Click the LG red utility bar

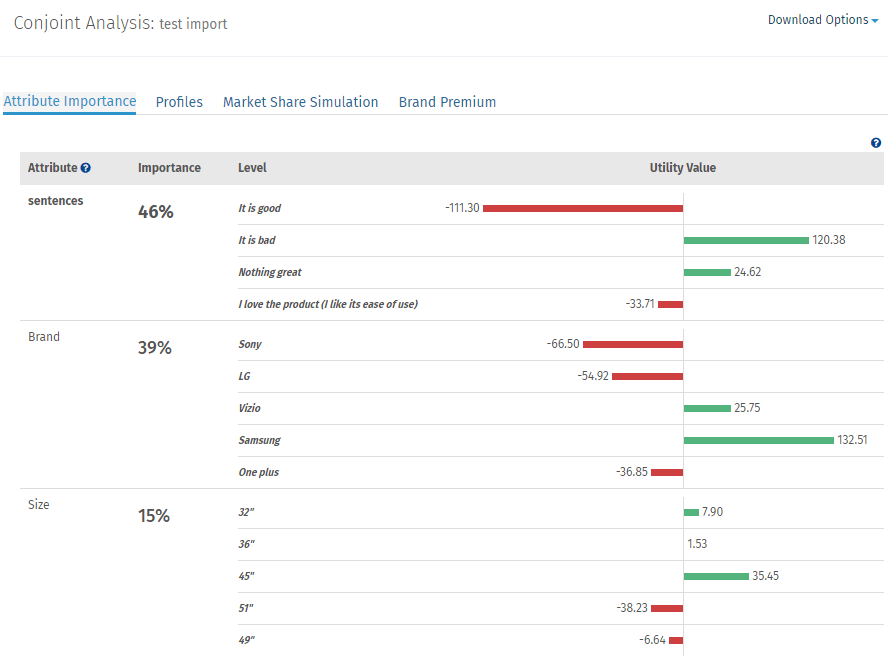pos(647,376)
